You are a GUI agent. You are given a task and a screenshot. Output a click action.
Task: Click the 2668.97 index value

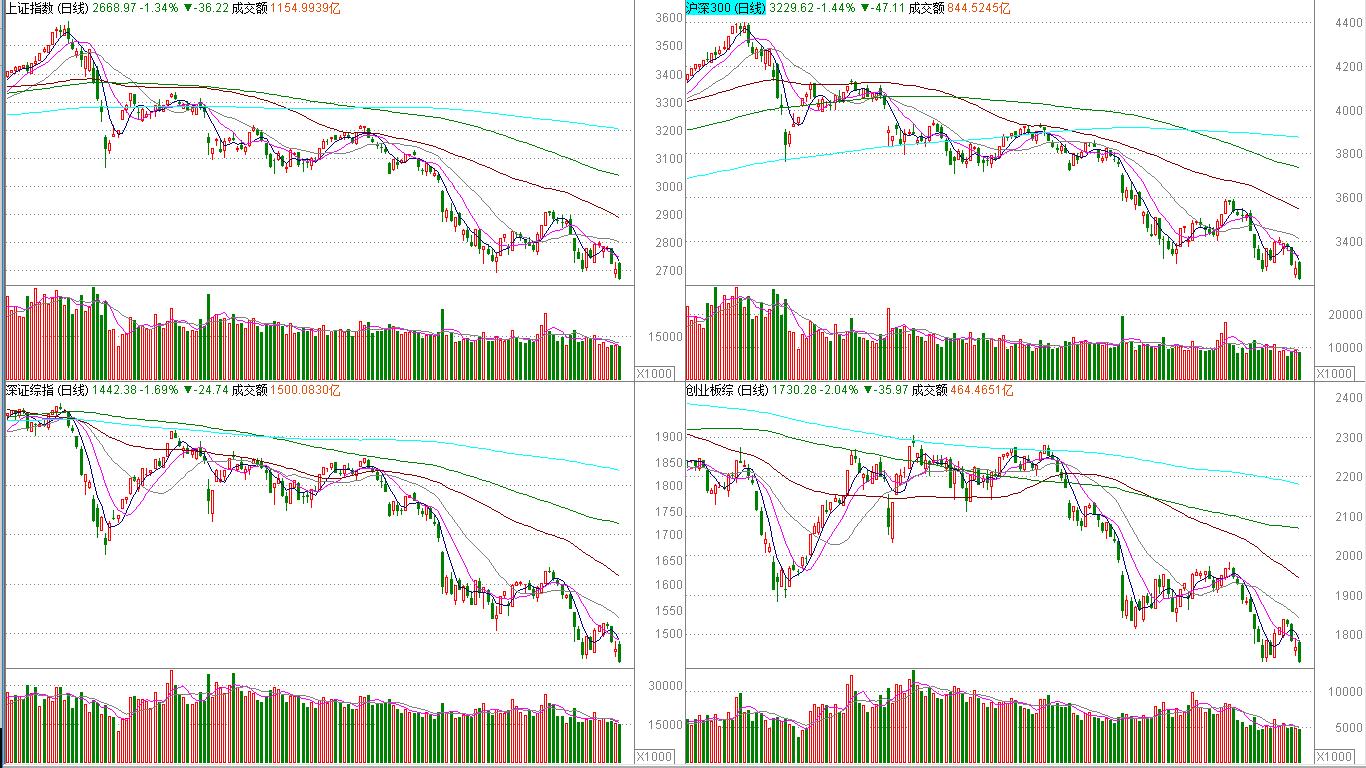coord(114,8)
